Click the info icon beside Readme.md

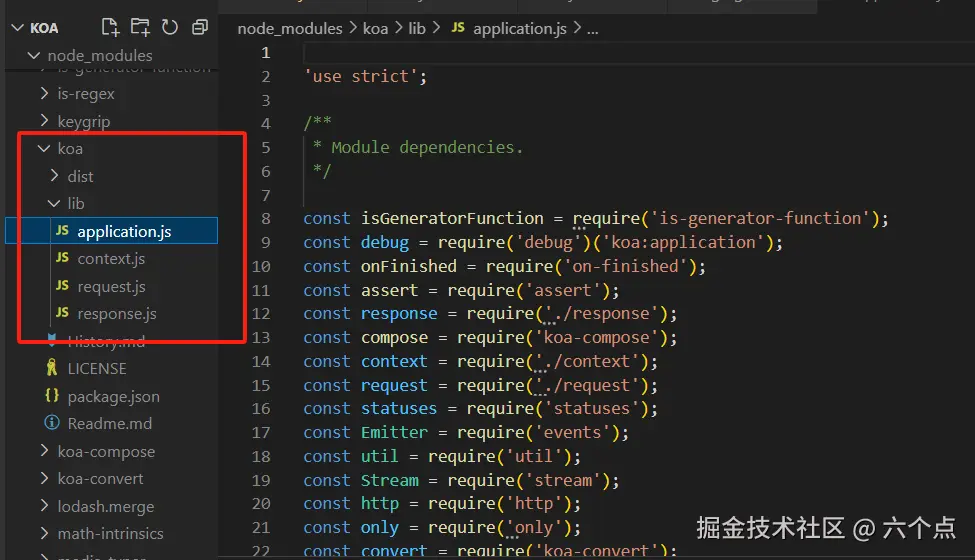click(x=52, y=423)
